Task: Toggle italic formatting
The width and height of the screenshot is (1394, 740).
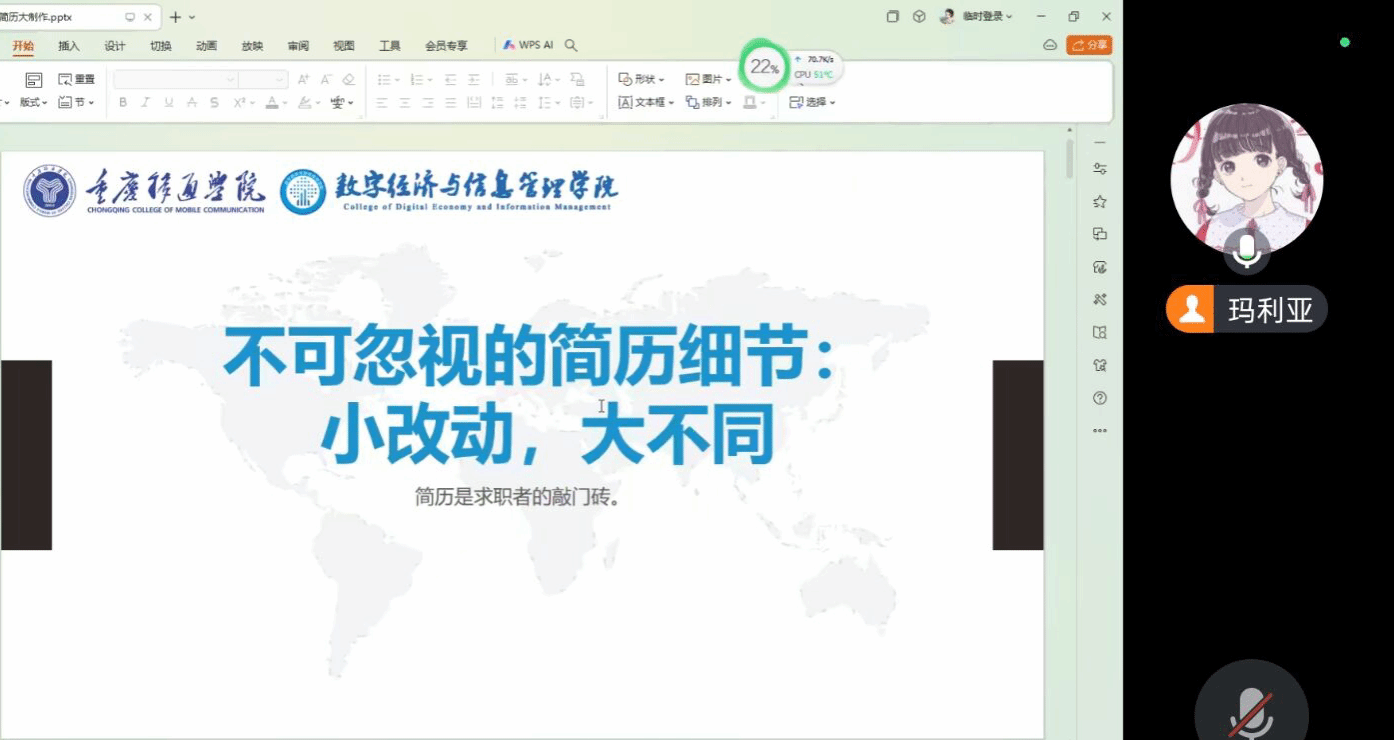Action: point(145,102)
